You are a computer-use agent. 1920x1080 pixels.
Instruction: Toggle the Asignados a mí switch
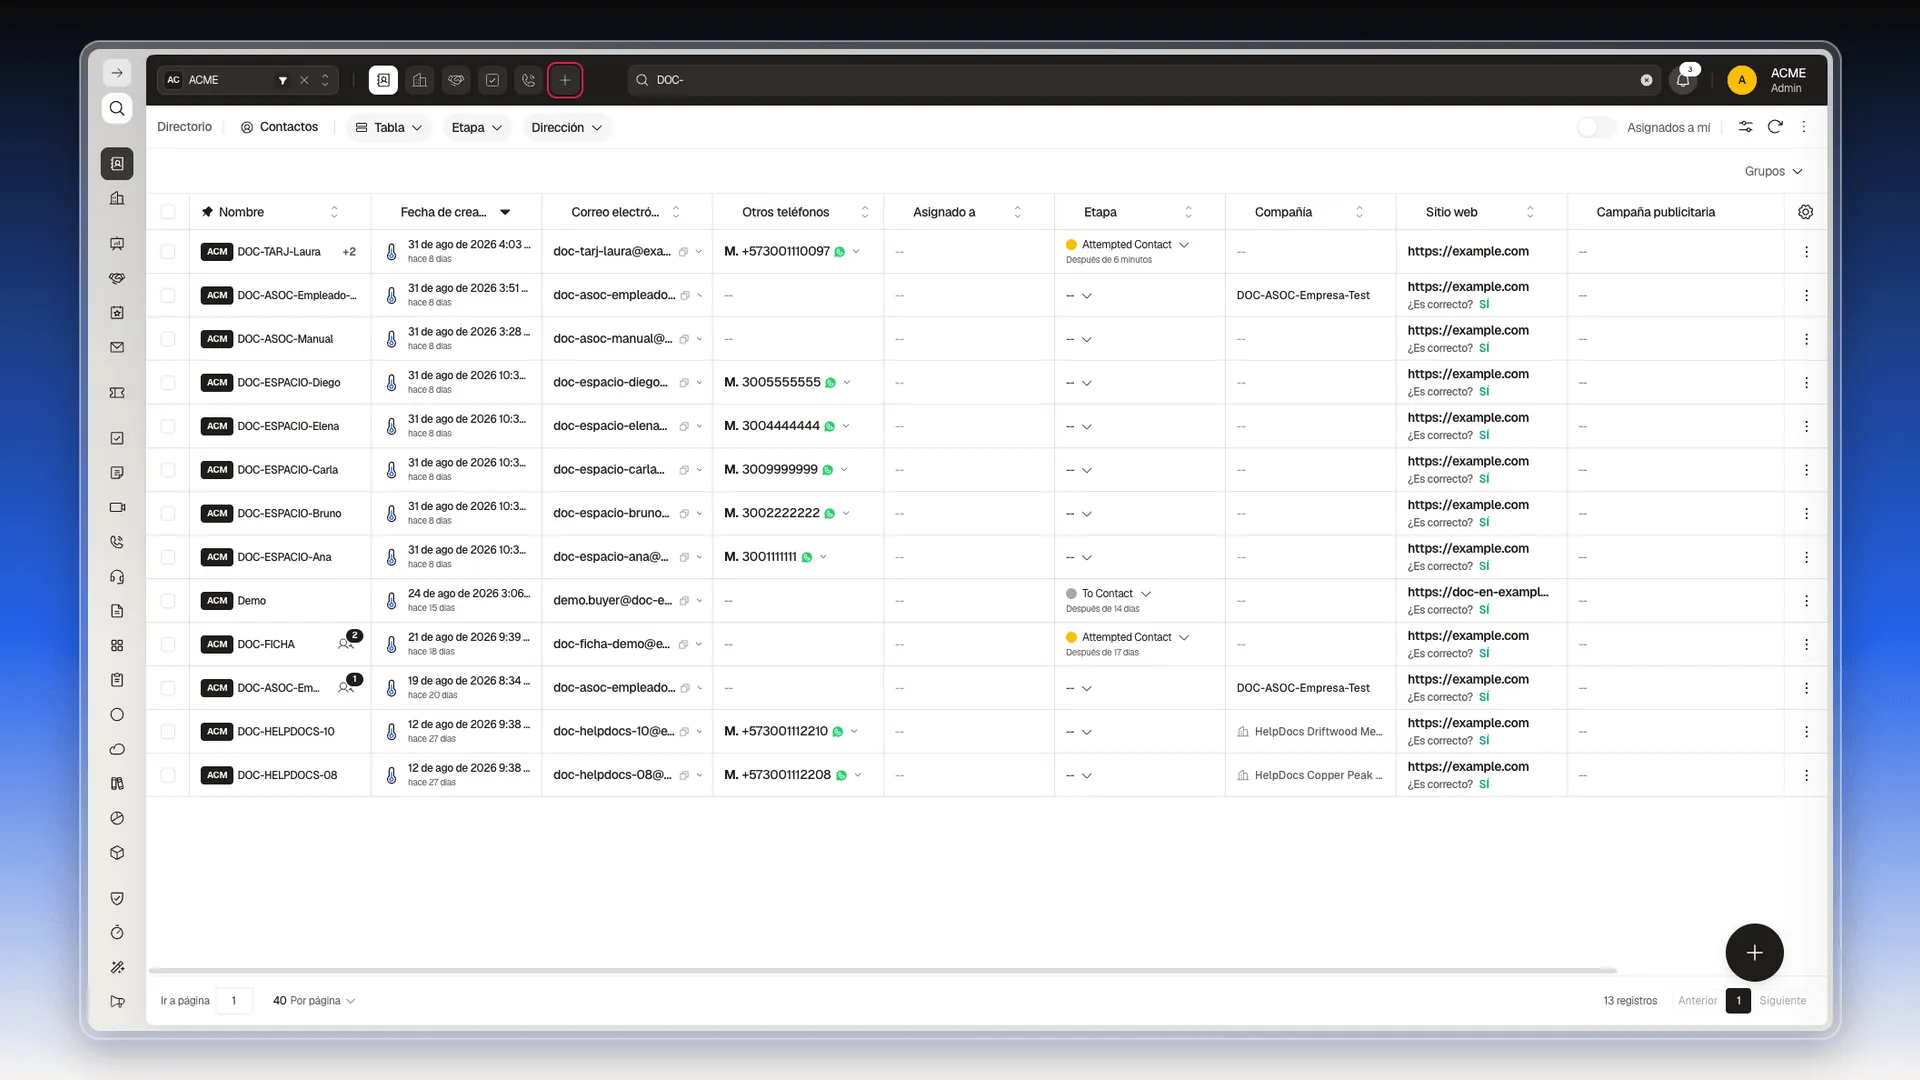[x=1596, y=128]
